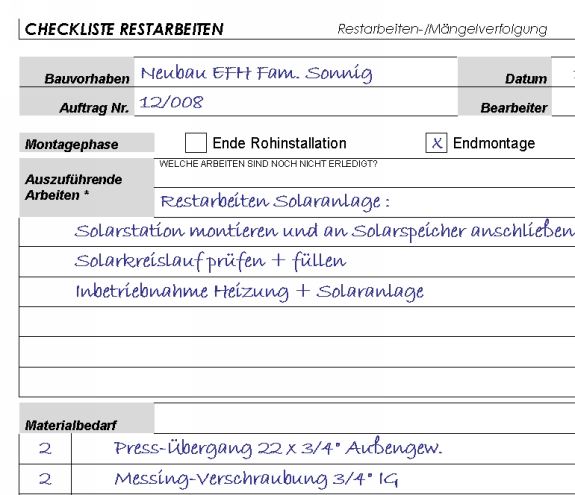Click the 'Datum' label
Screen dimensions: 575x495
tap(526, 78)
